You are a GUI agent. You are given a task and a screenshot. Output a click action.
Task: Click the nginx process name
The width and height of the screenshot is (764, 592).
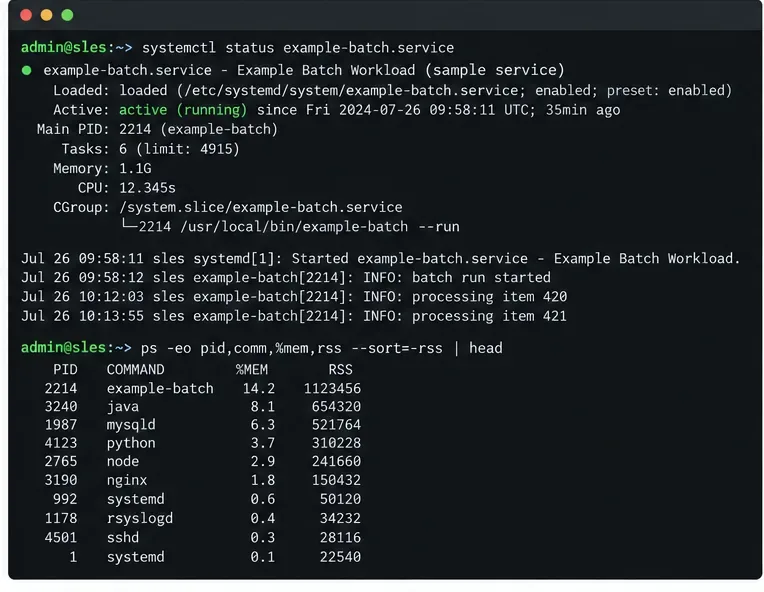(127, 480)
